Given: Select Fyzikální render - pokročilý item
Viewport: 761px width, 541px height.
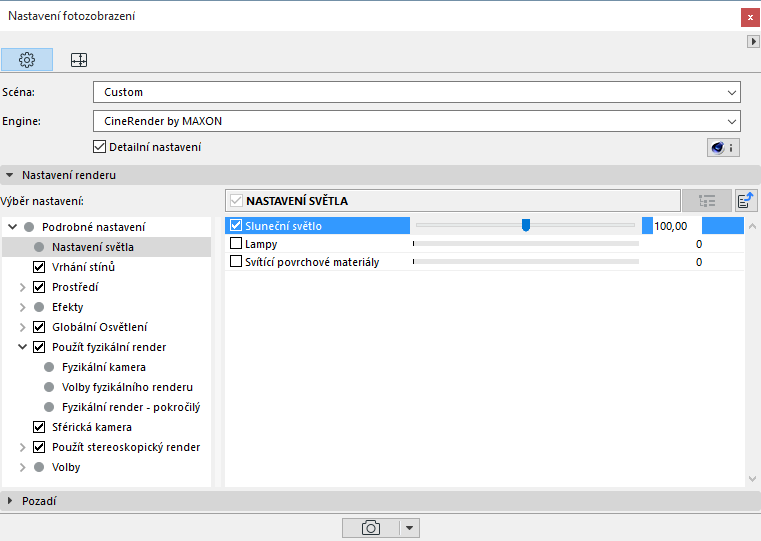Looking at the screenshot, I should coord(131,407).
